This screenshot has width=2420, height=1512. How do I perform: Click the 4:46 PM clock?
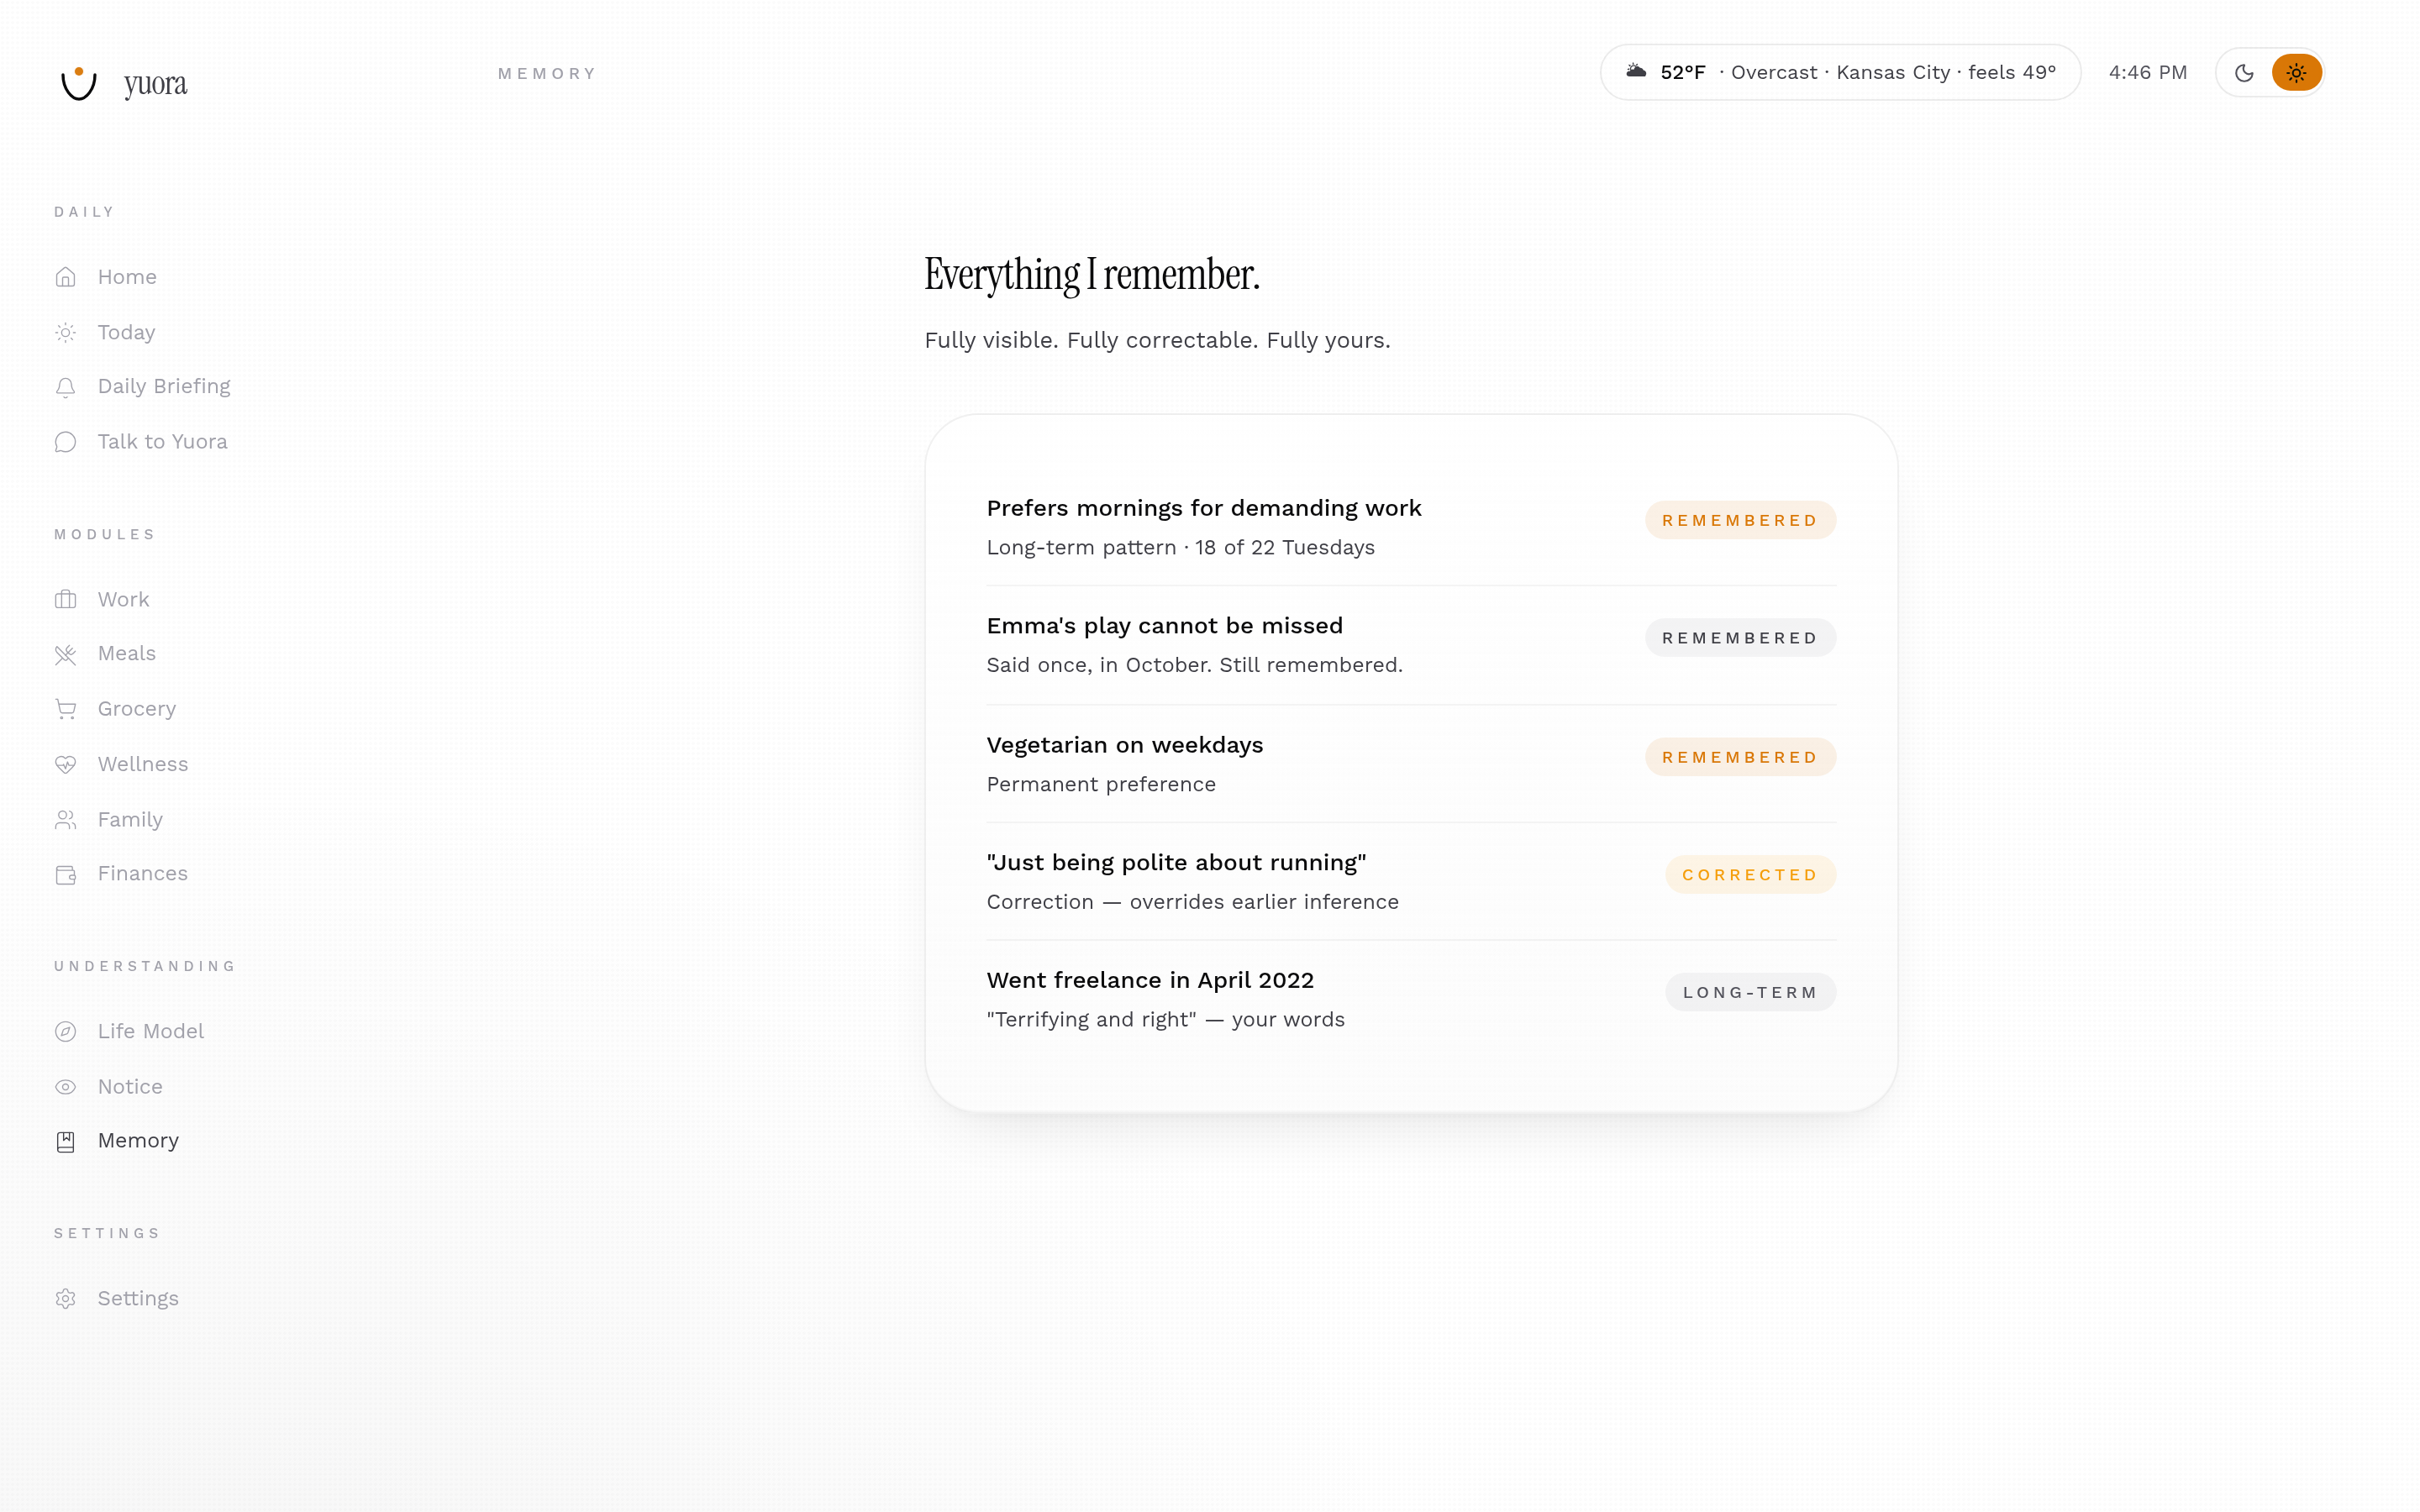coord(2148,72)
